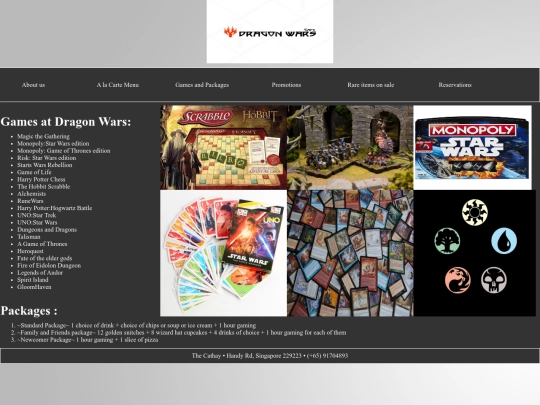The image size is (540, 405).
Task: Click 'RuneWars' list entry
Action: coord(30,201)
